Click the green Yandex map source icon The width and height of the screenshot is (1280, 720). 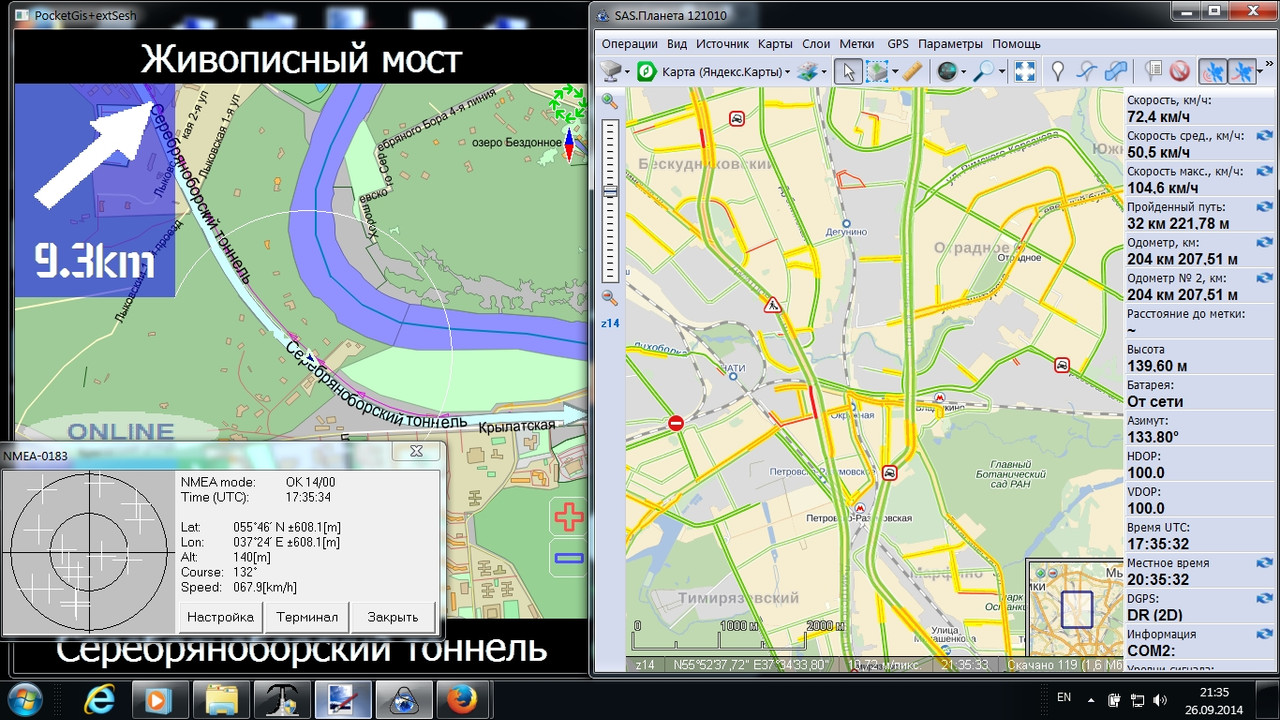[647, 71]
